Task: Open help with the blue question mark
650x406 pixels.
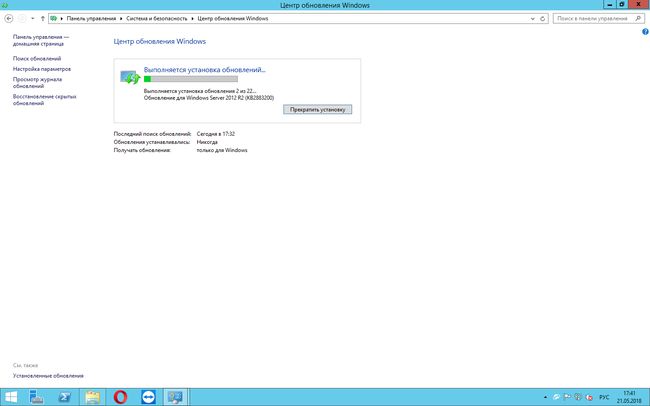Action: [645, 32]
